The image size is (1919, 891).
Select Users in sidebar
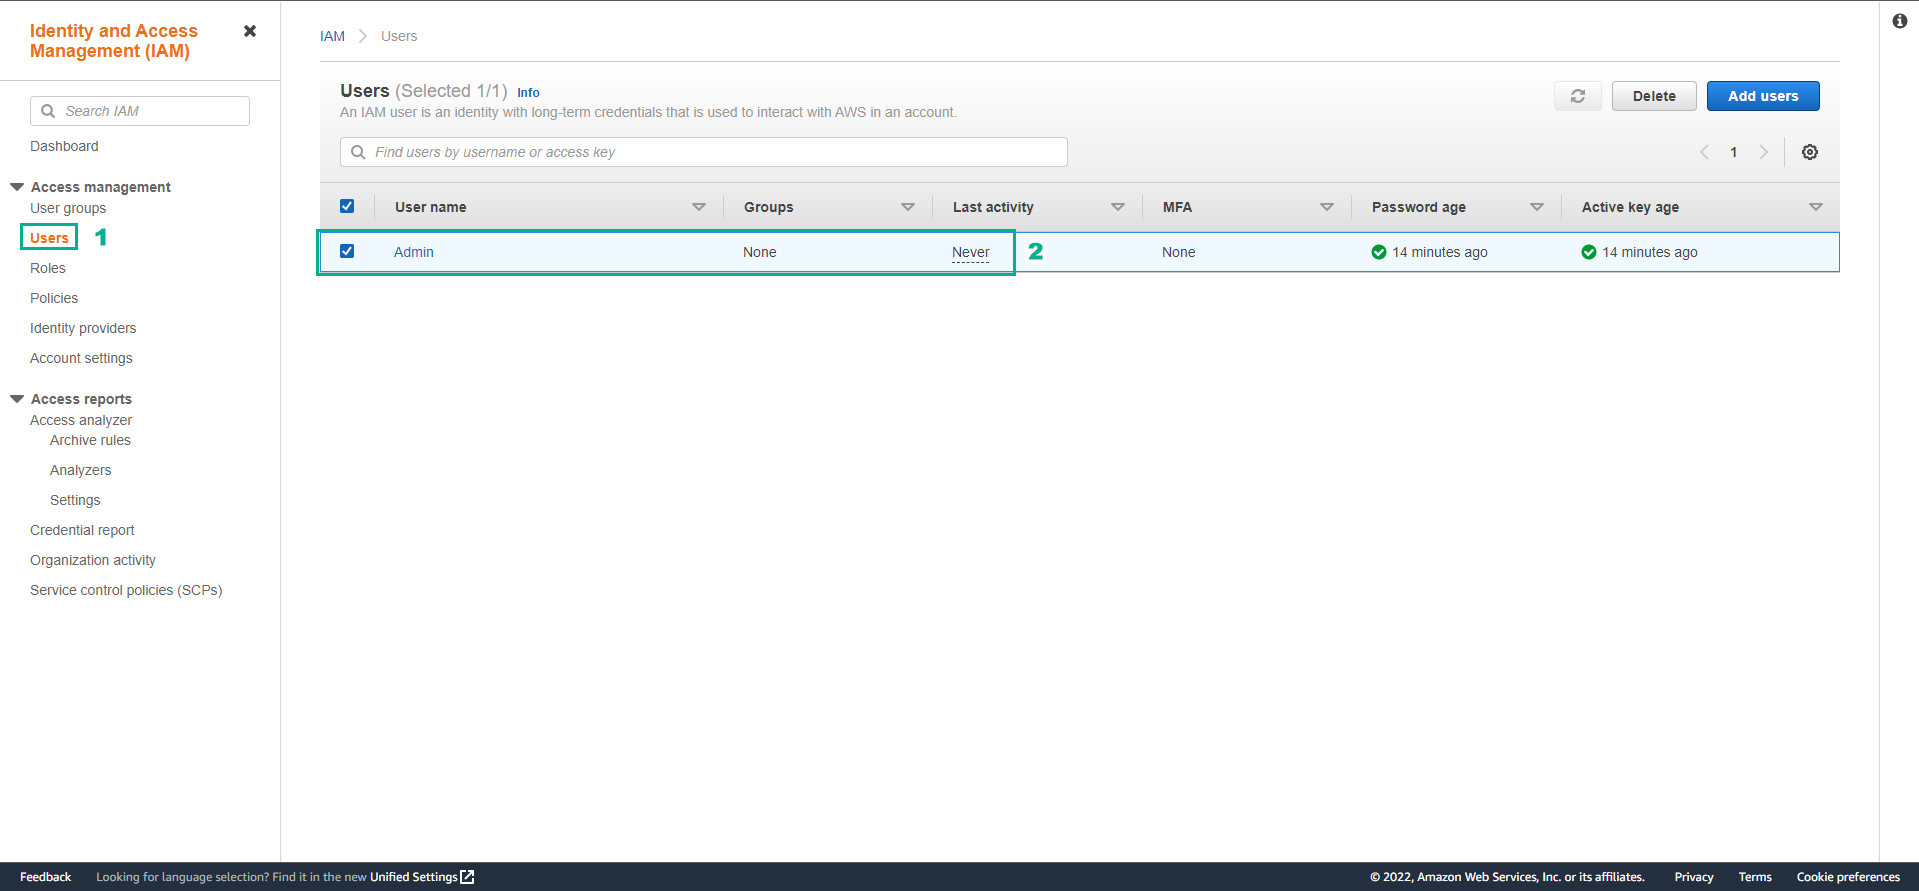tap(49, 238)
